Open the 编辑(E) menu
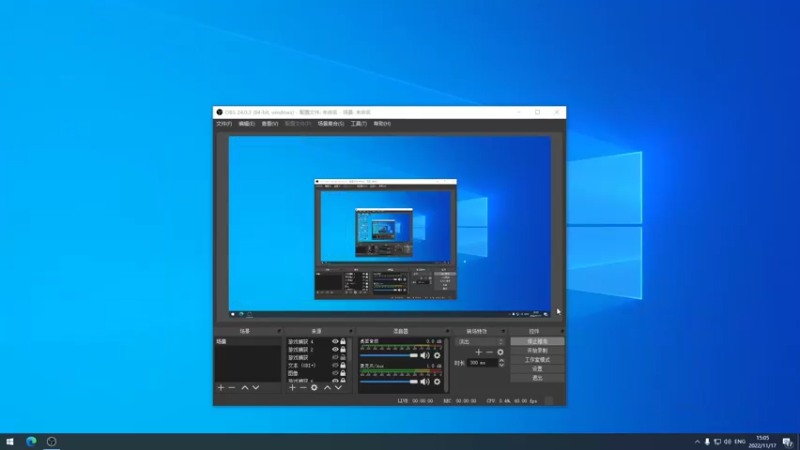800x450 pixels. 246,124
